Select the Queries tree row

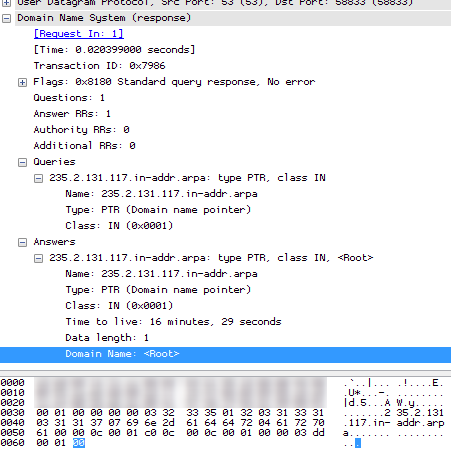click(54, 162)
